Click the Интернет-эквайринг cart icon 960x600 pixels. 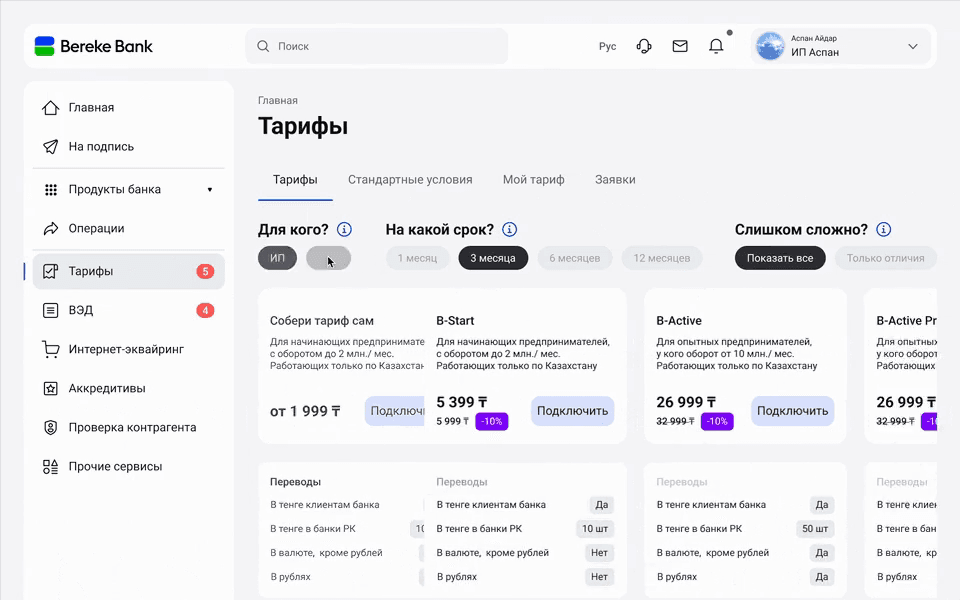51,350
